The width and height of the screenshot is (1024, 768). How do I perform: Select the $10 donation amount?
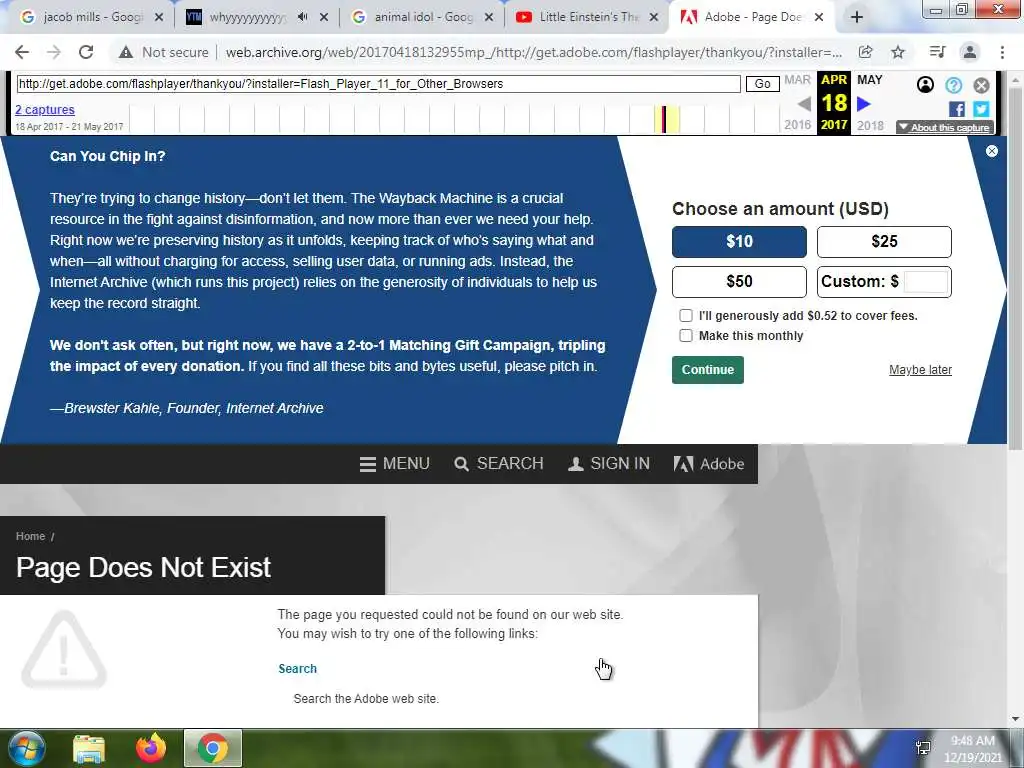click(739, 242)
